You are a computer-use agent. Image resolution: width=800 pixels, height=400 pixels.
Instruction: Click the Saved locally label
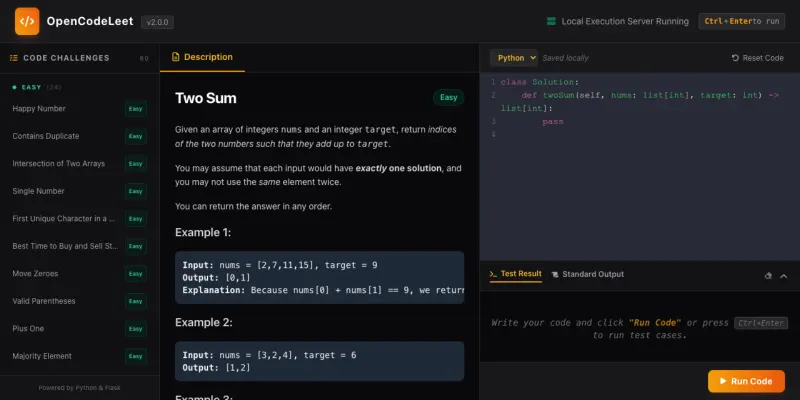pyautogui.click(x=565, y=58)
